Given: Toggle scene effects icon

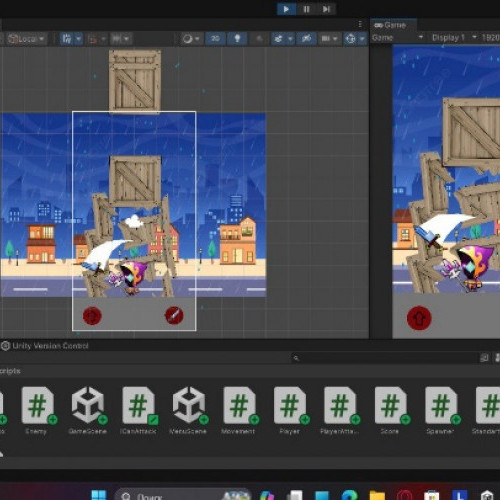Looking at the screenshot, I should click(278, 39).
